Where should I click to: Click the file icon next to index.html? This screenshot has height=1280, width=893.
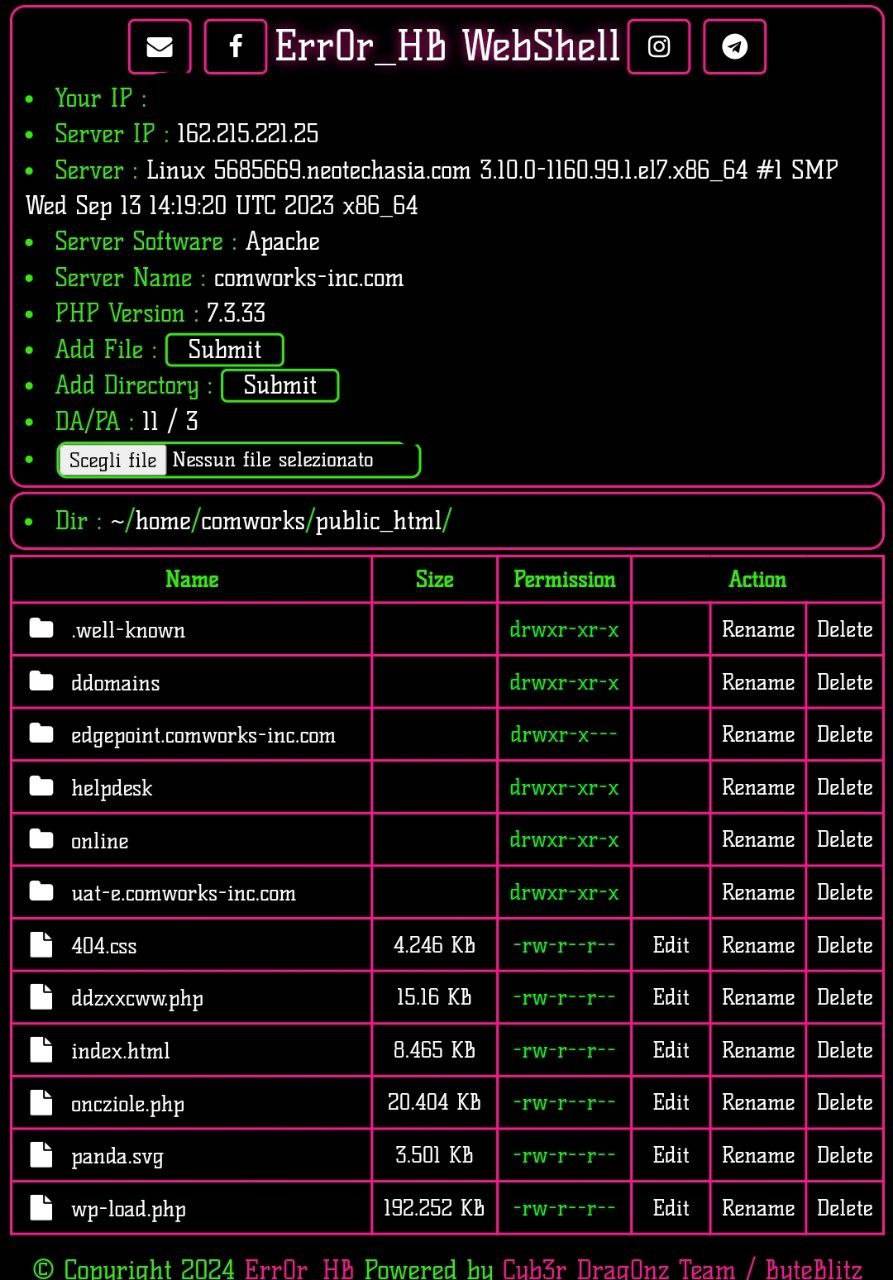tap(41, 1050)
